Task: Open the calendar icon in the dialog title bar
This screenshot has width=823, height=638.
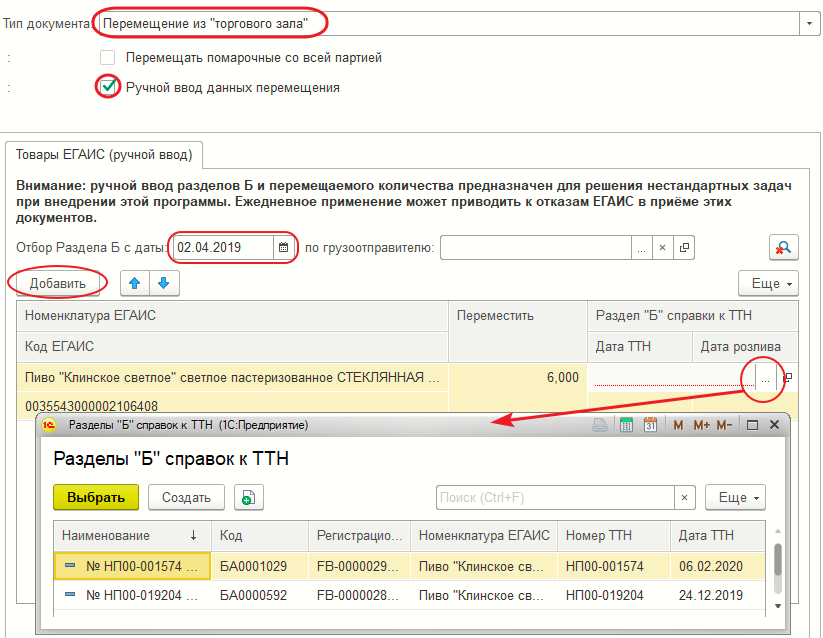Action: coord(650,425)
